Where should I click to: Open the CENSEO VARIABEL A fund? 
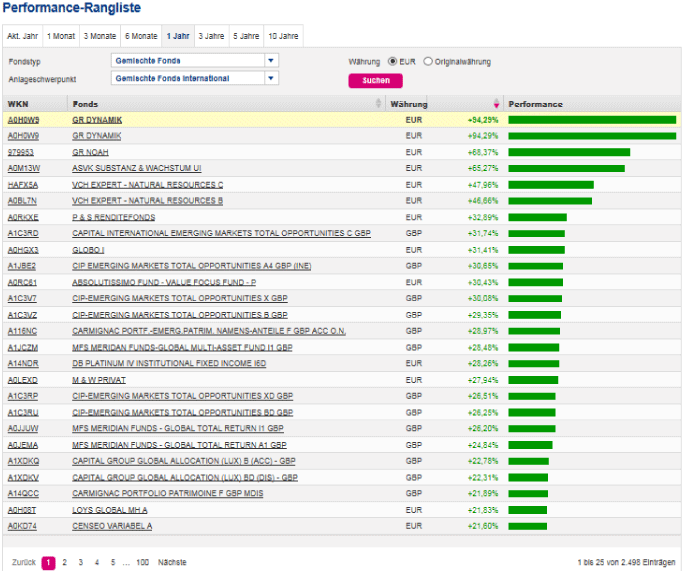point(112,525)
